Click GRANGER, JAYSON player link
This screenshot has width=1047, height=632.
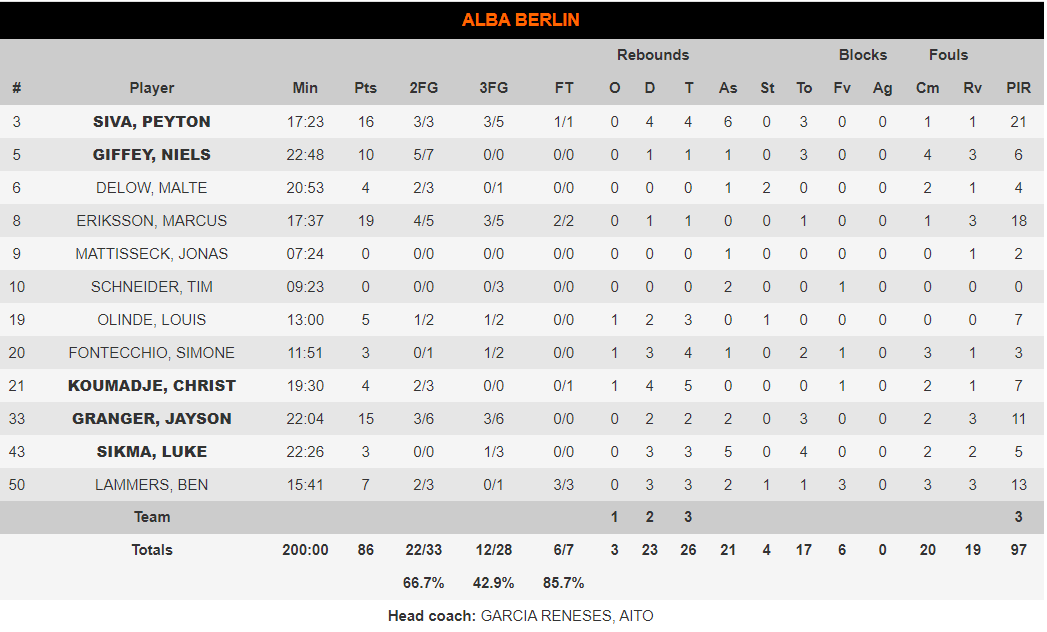(x=152, y=419)
